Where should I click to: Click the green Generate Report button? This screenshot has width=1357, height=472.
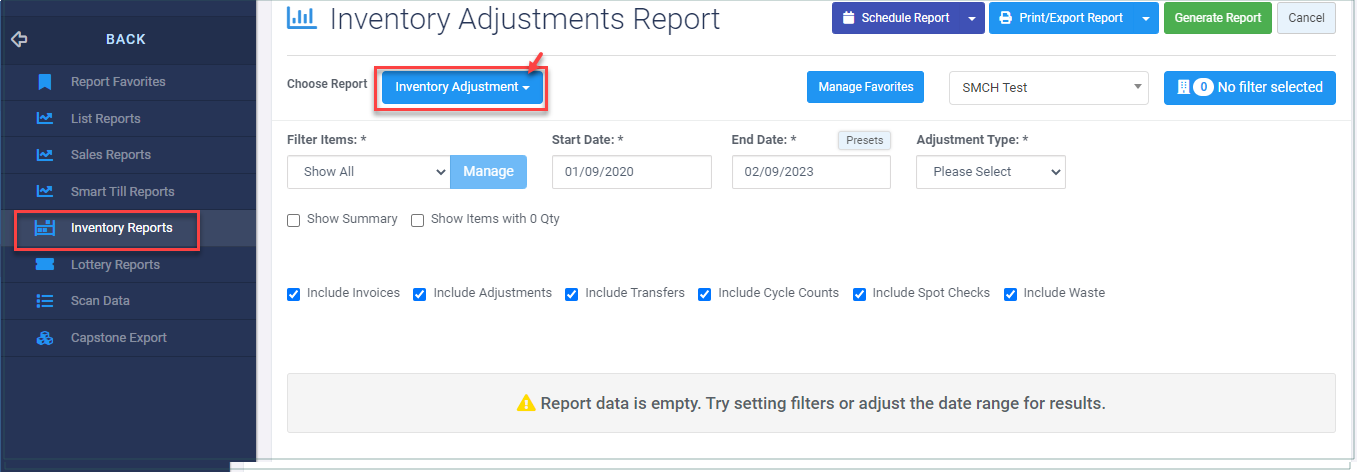pos(1218,18)
